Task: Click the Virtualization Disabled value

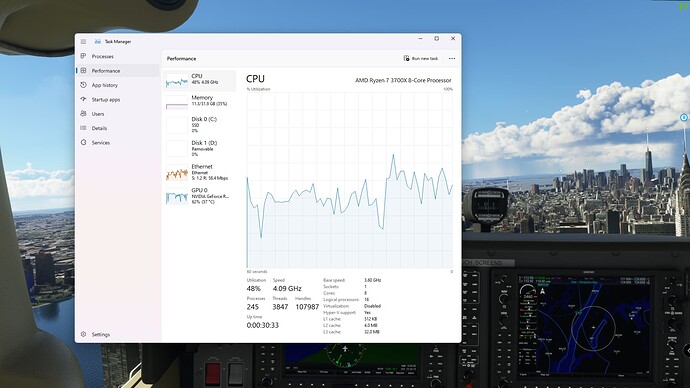Action: (x=372, y=306)
